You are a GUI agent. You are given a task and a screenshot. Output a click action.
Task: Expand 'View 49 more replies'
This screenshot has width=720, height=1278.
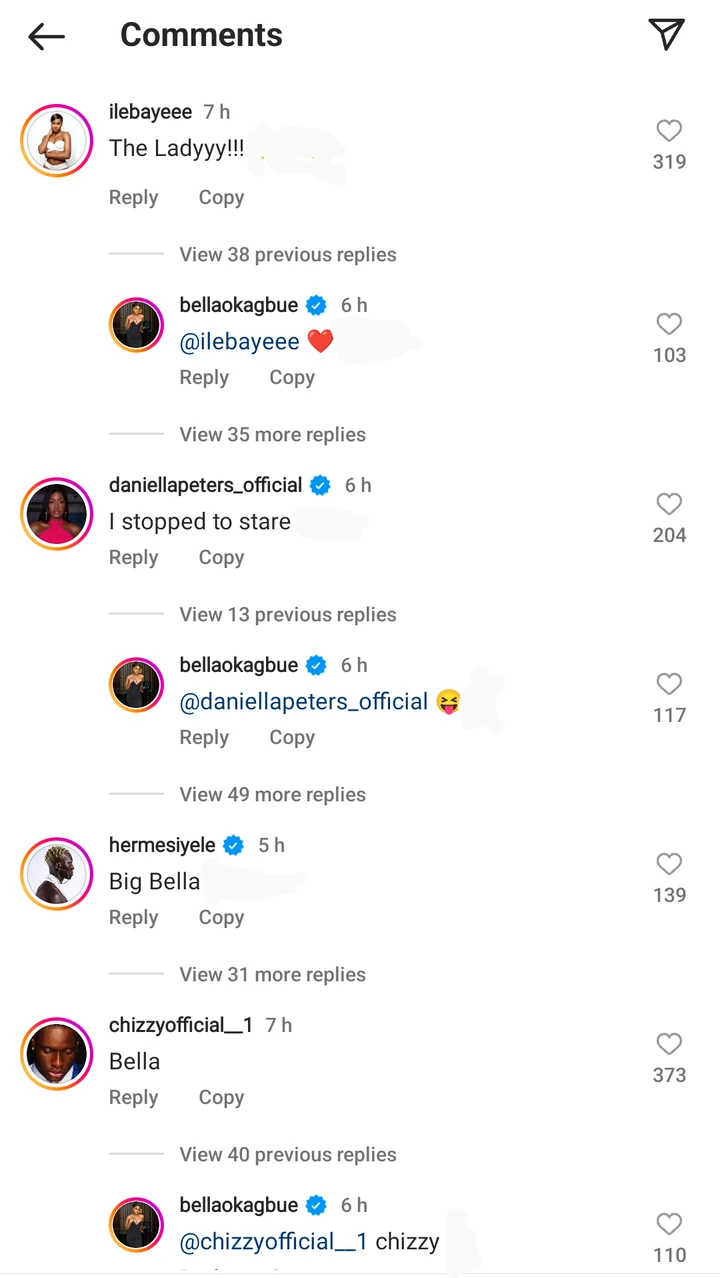272,795
